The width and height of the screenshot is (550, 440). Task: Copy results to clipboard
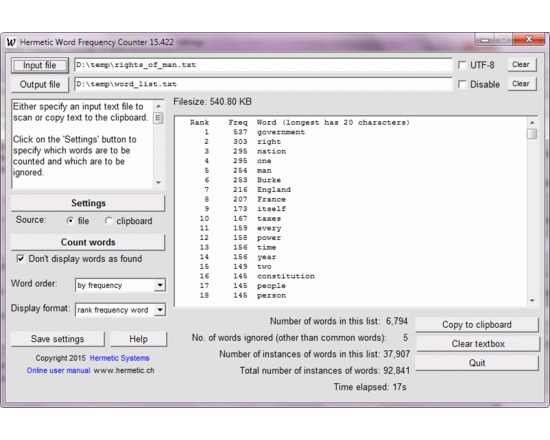(477, 325)
